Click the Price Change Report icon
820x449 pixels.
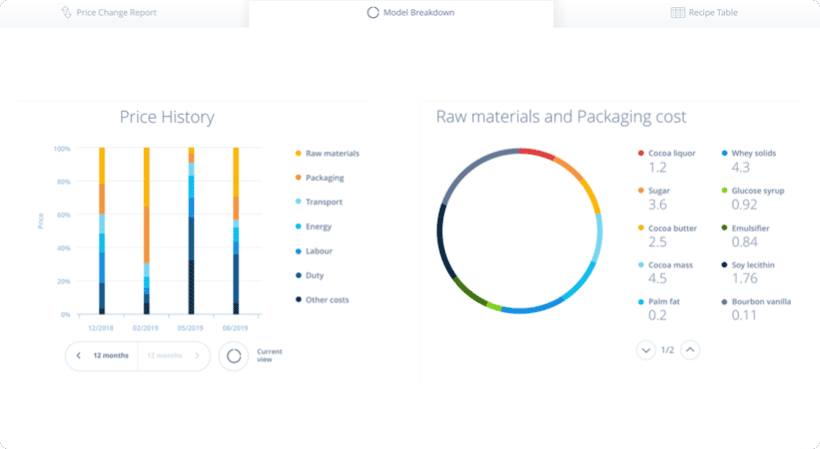coord(66,13)
